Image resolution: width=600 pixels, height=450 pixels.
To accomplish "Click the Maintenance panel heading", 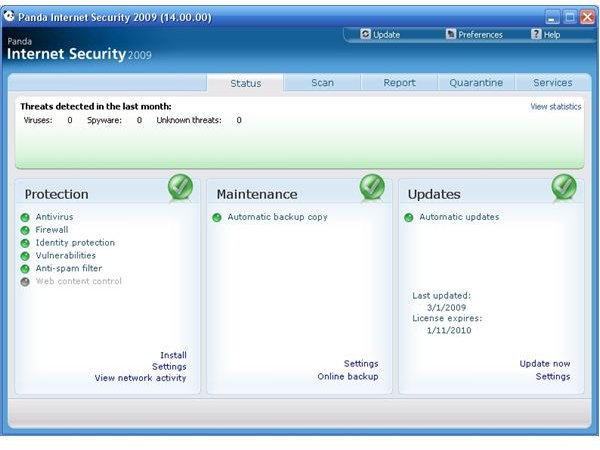I will pyautogui.click(x=257, y=194).
